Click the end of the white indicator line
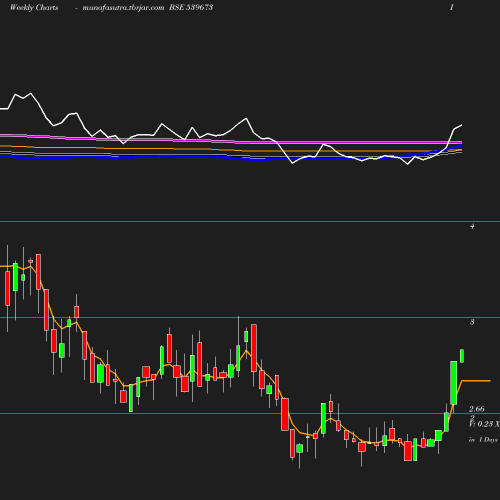The width and height of the screenshot is (500, 500). pyautogui.click(x=462, y=125)
